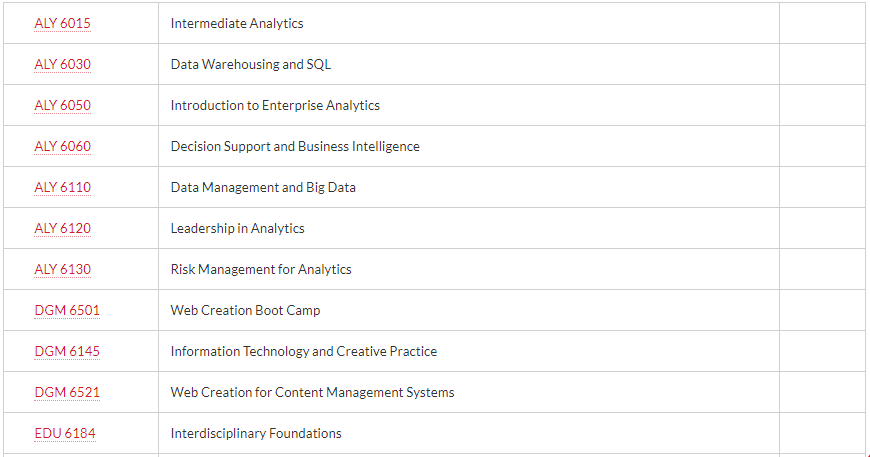Select the Introduction to Enterprise Analytics row
Screen dimensions: 870x457
click(434, 105)
